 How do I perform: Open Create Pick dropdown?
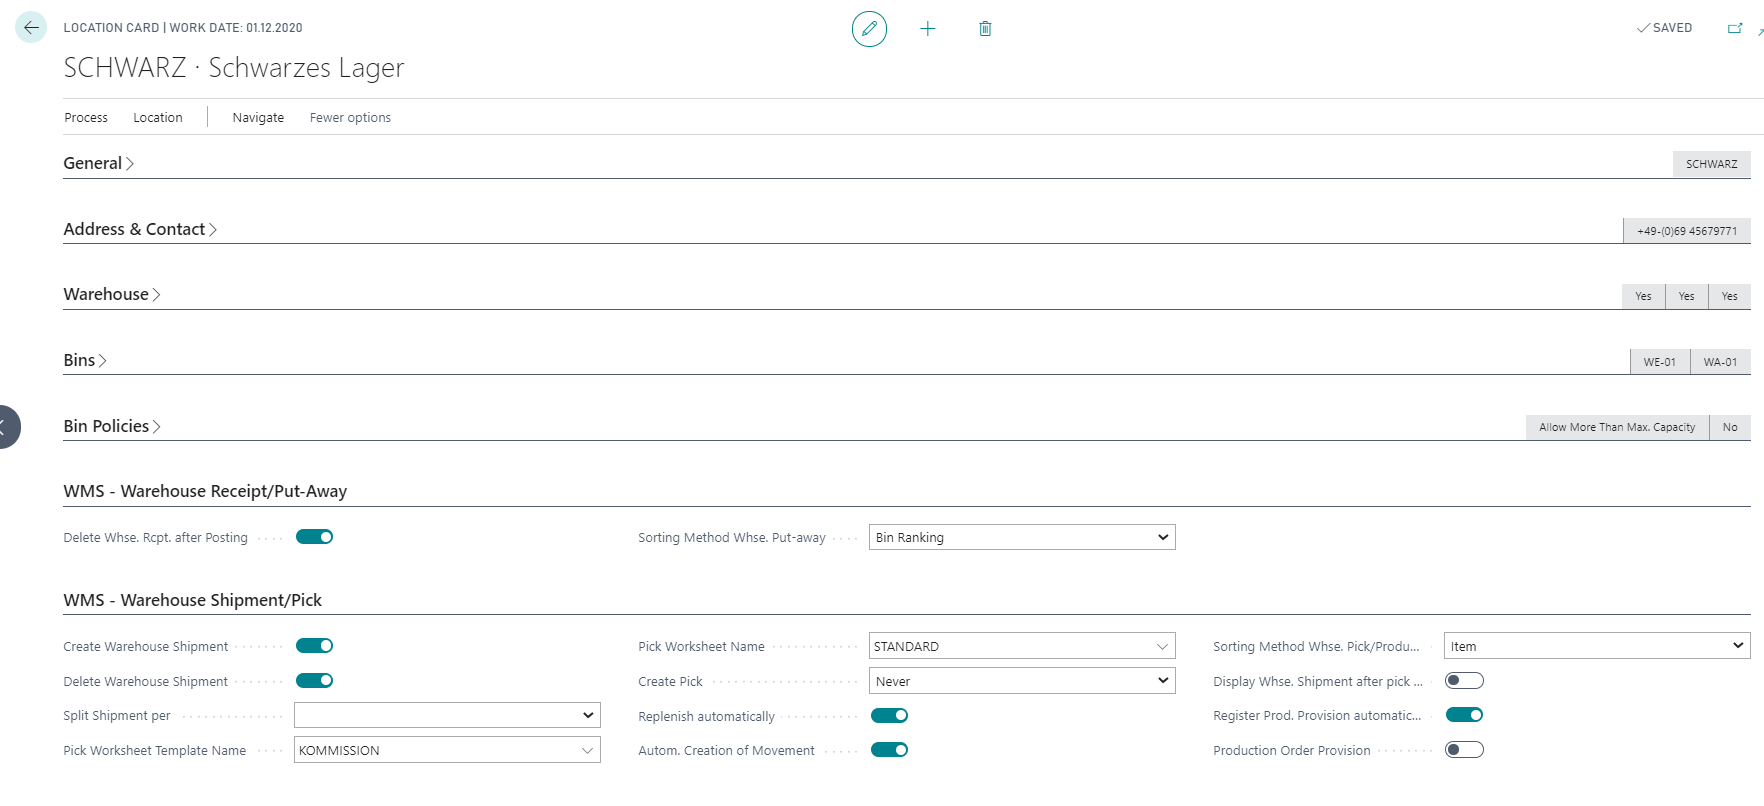coord(1022,681)
